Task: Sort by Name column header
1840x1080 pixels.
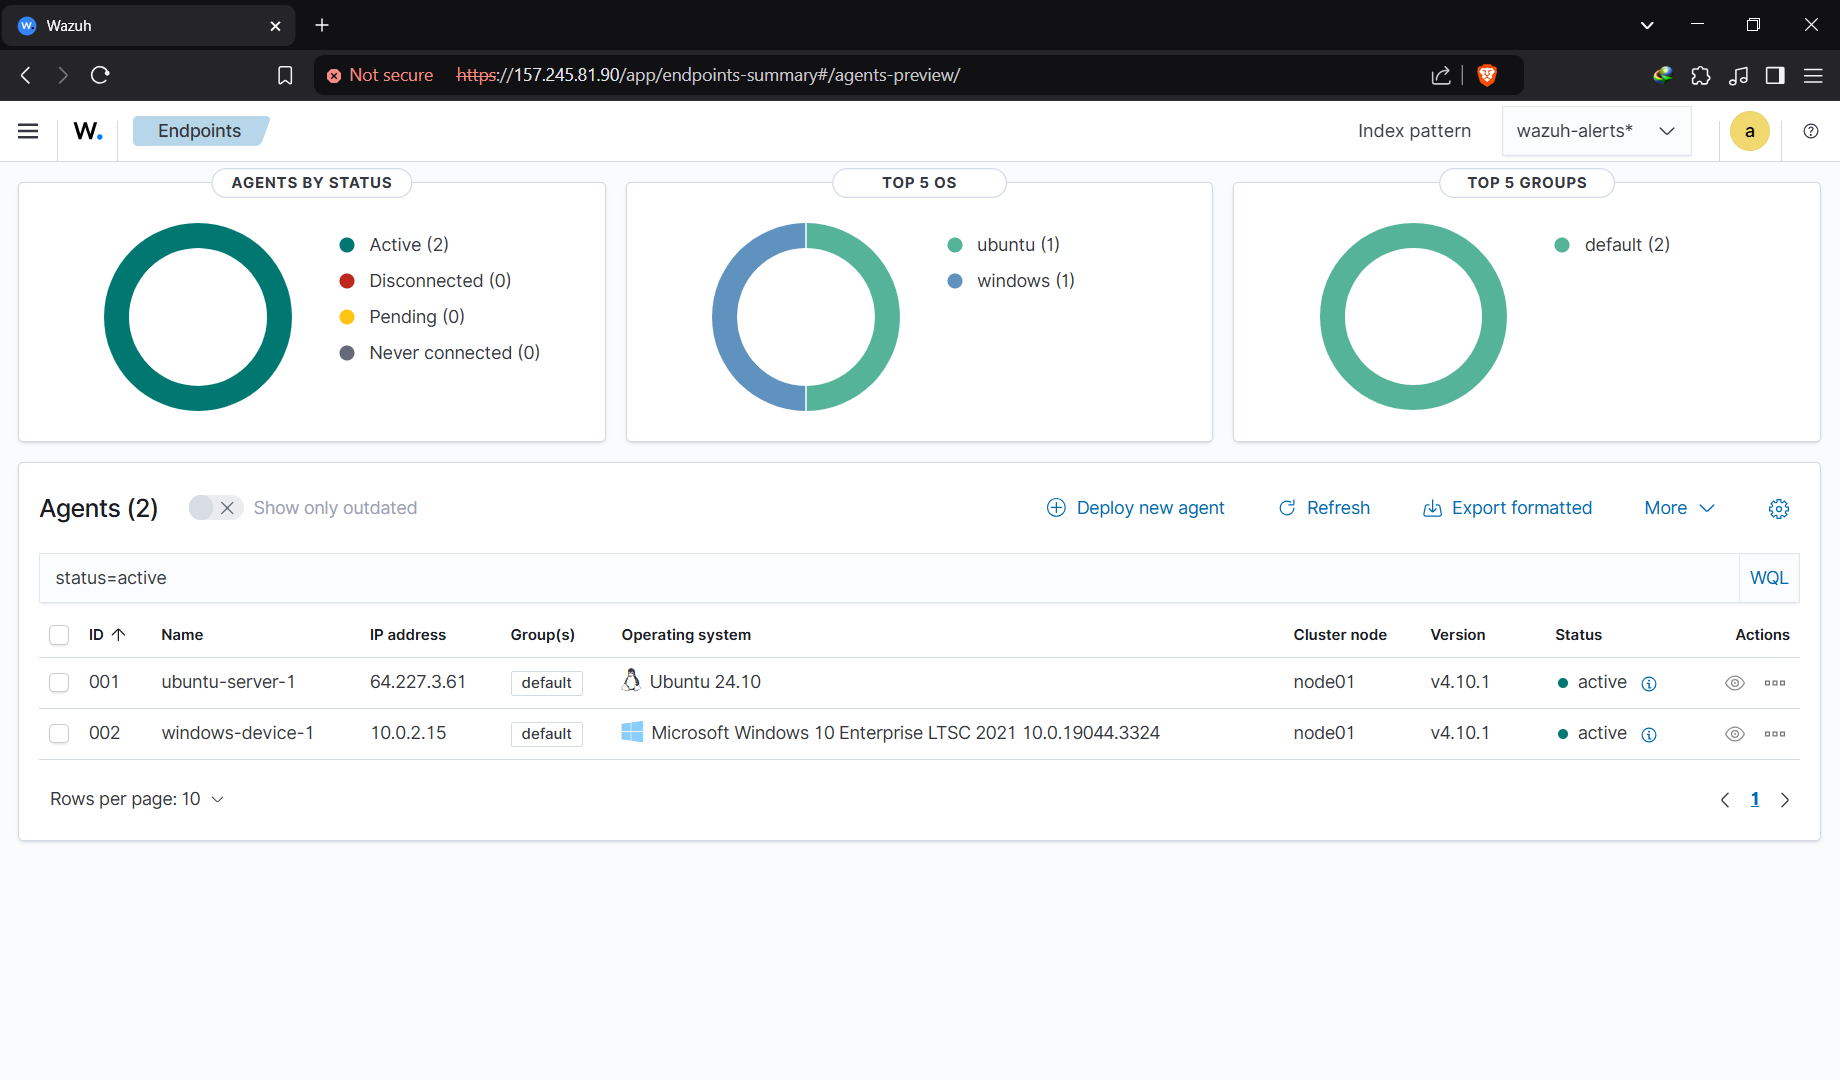Action: pyautogui.click(x=182, y=635)
